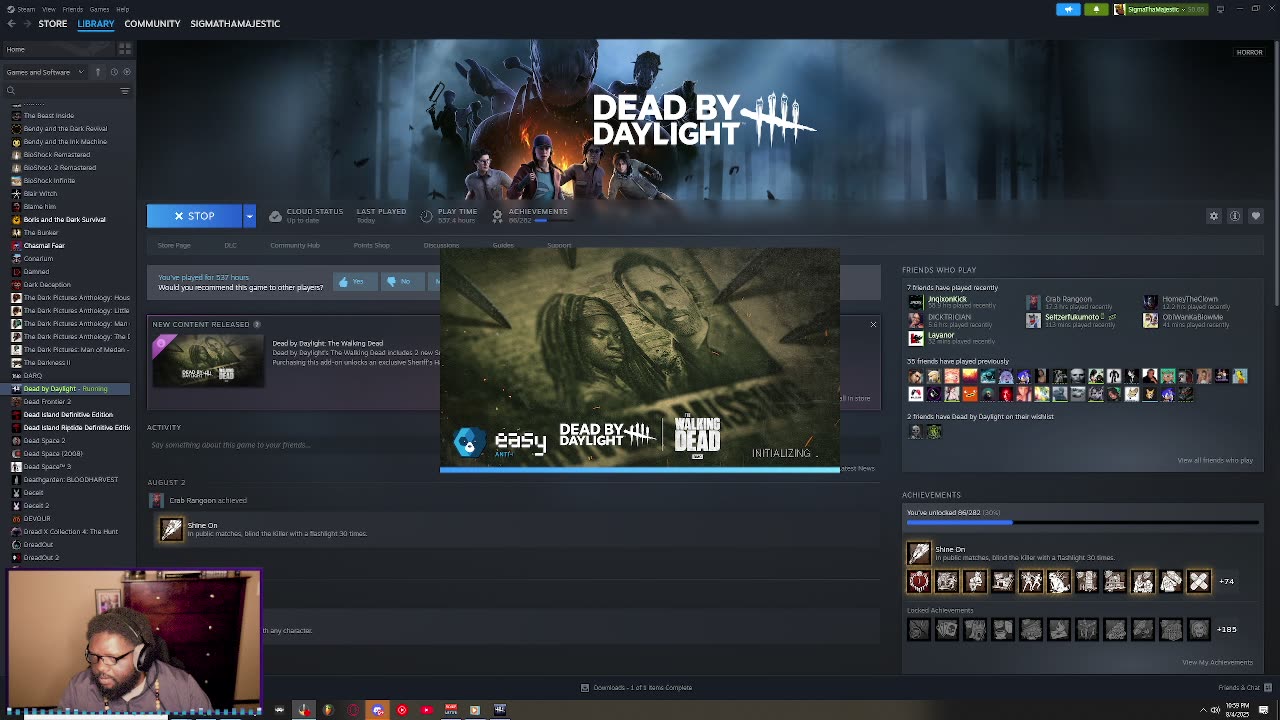
Task: Click the achievements progress bar
Action: pos(1082,522)
